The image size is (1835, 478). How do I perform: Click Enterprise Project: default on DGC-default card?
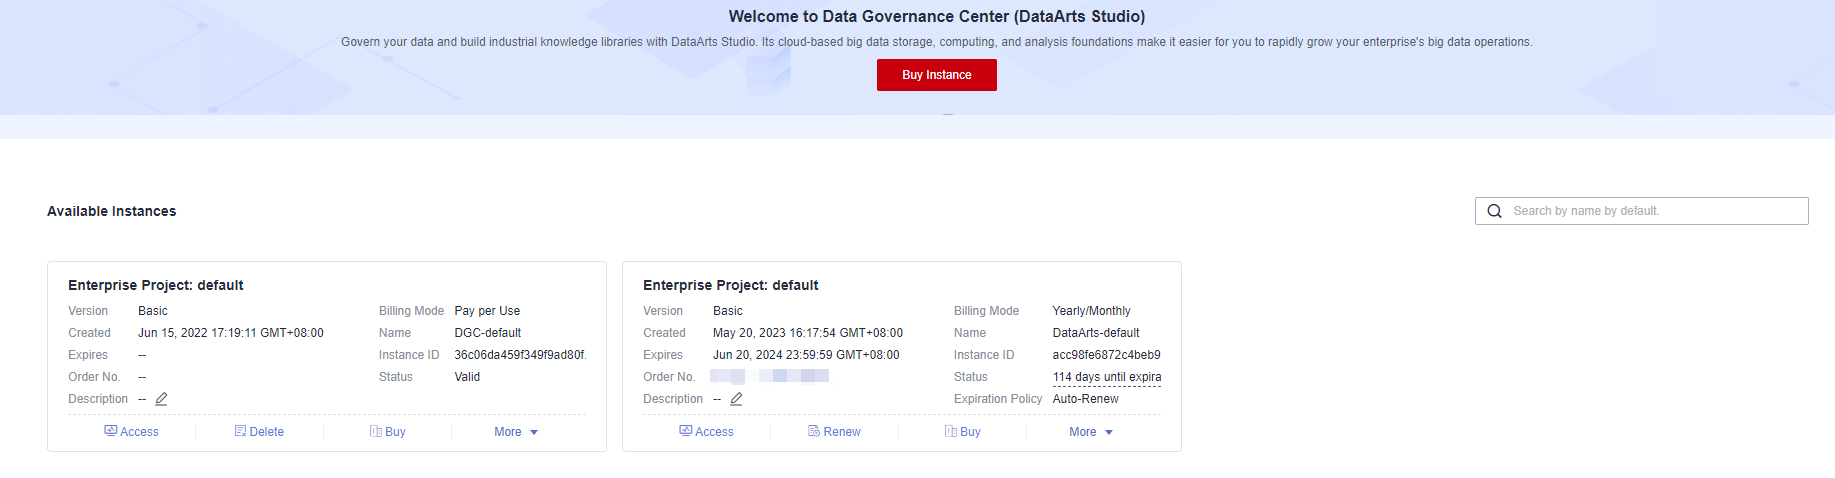pos(156,285)
